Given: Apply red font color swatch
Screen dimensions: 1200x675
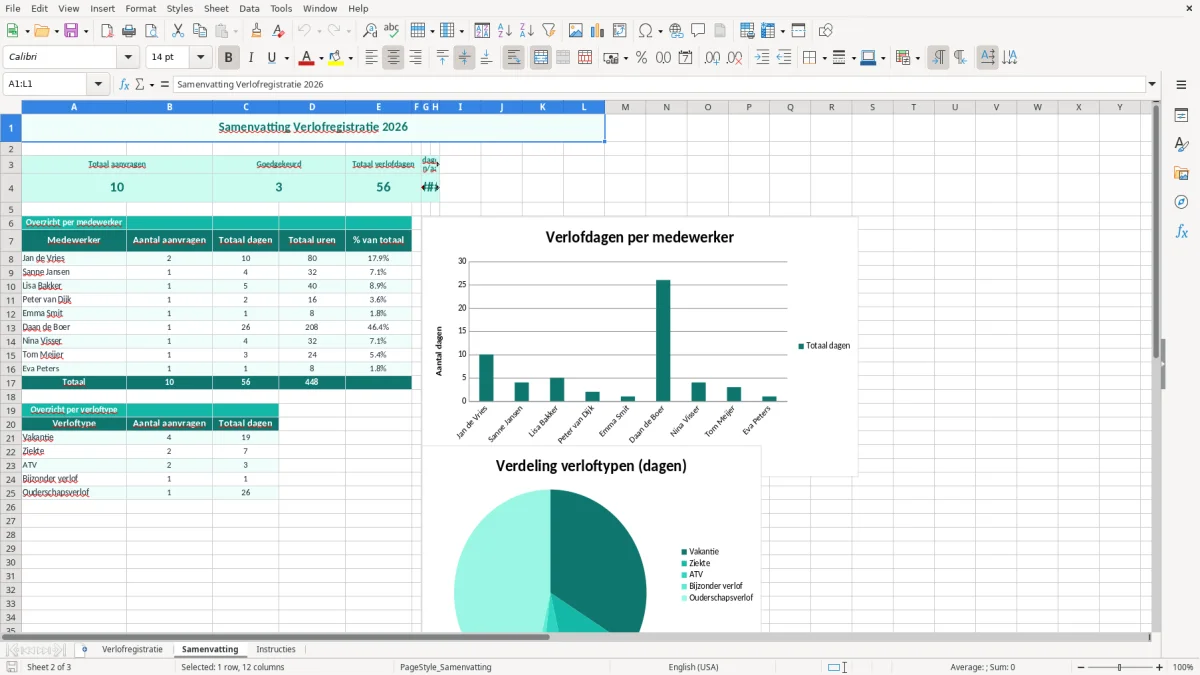Looking at the screenshot, I should coord(307,58).
